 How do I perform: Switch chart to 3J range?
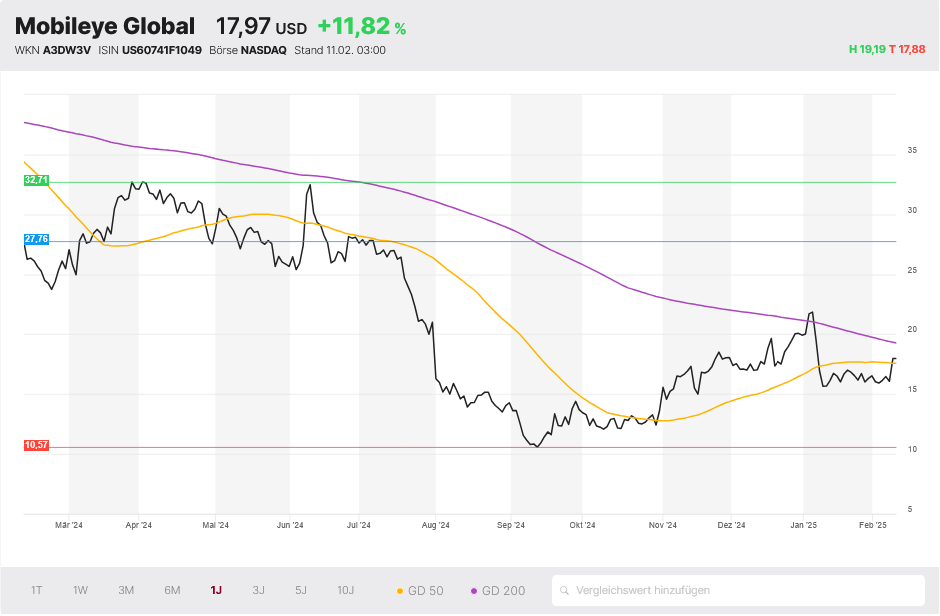tap(258, 591)
